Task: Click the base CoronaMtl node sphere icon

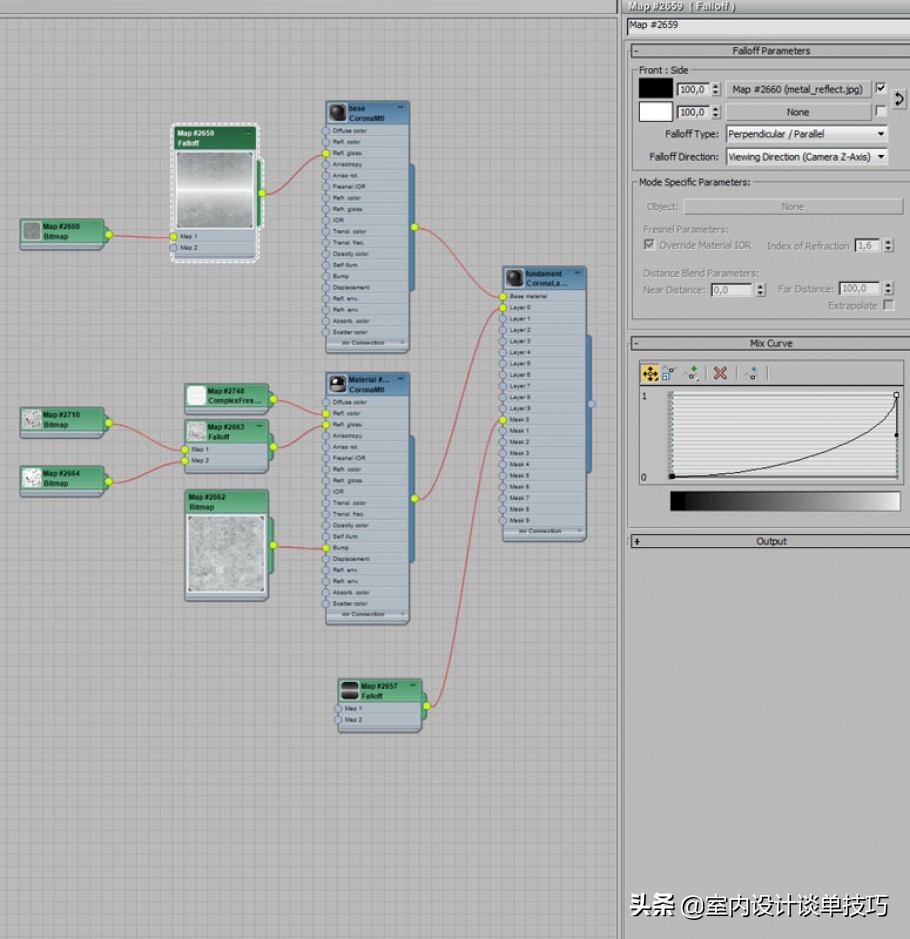Action: [336, 112]
